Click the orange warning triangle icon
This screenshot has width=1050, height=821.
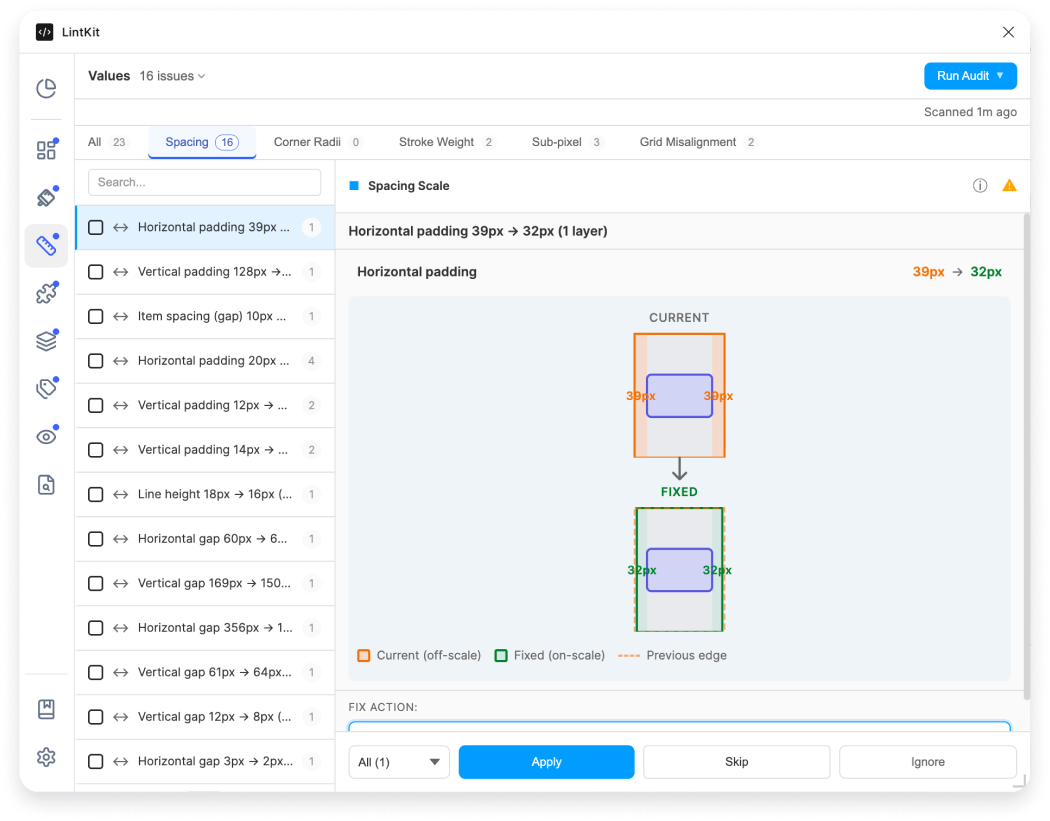[x=1009, y=185]
